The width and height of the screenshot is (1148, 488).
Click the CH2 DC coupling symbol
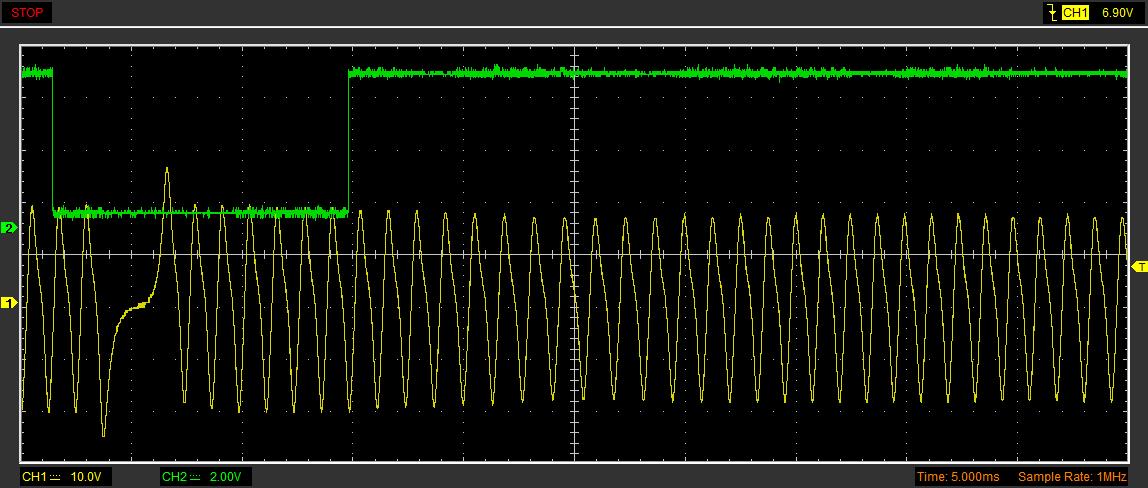click(196, 477)
